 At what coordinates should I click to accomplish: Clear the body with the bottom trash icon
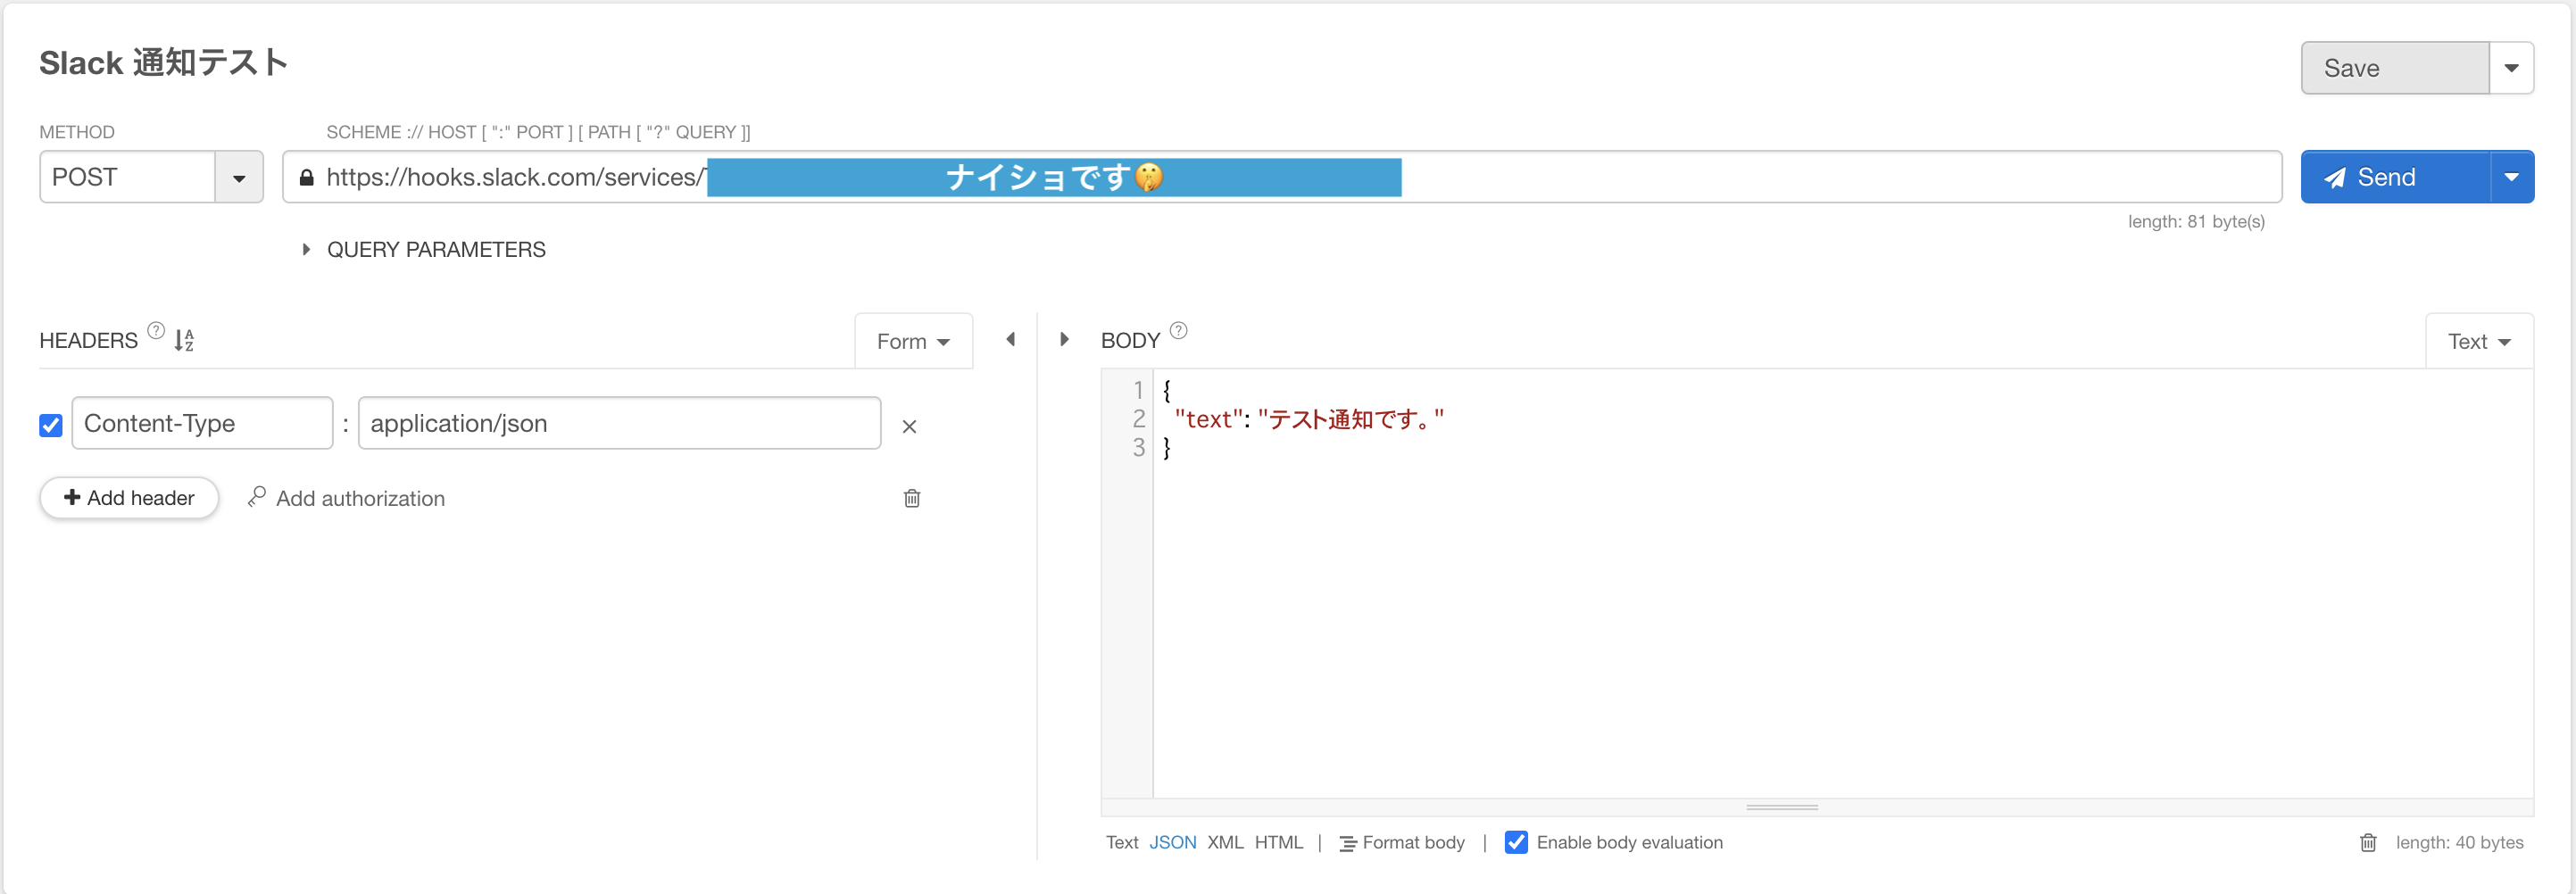pos(2368,843)
